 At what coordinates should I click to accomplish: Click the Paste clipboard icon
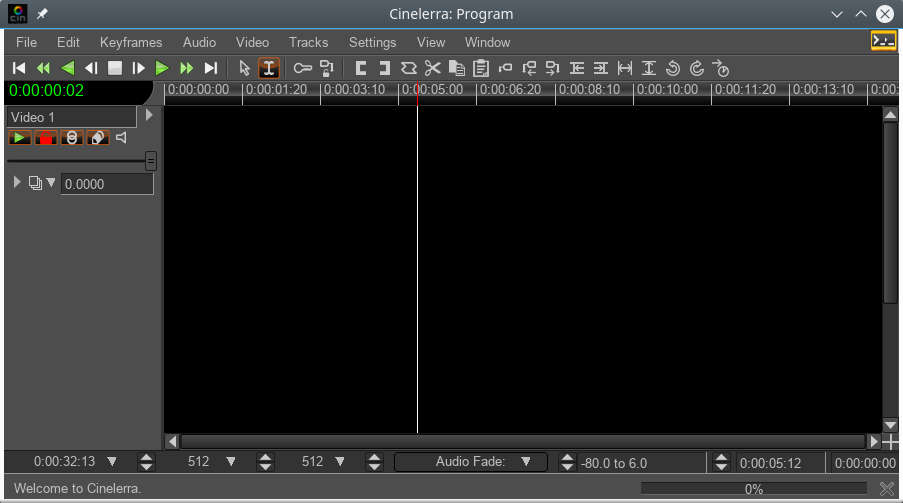481,68
